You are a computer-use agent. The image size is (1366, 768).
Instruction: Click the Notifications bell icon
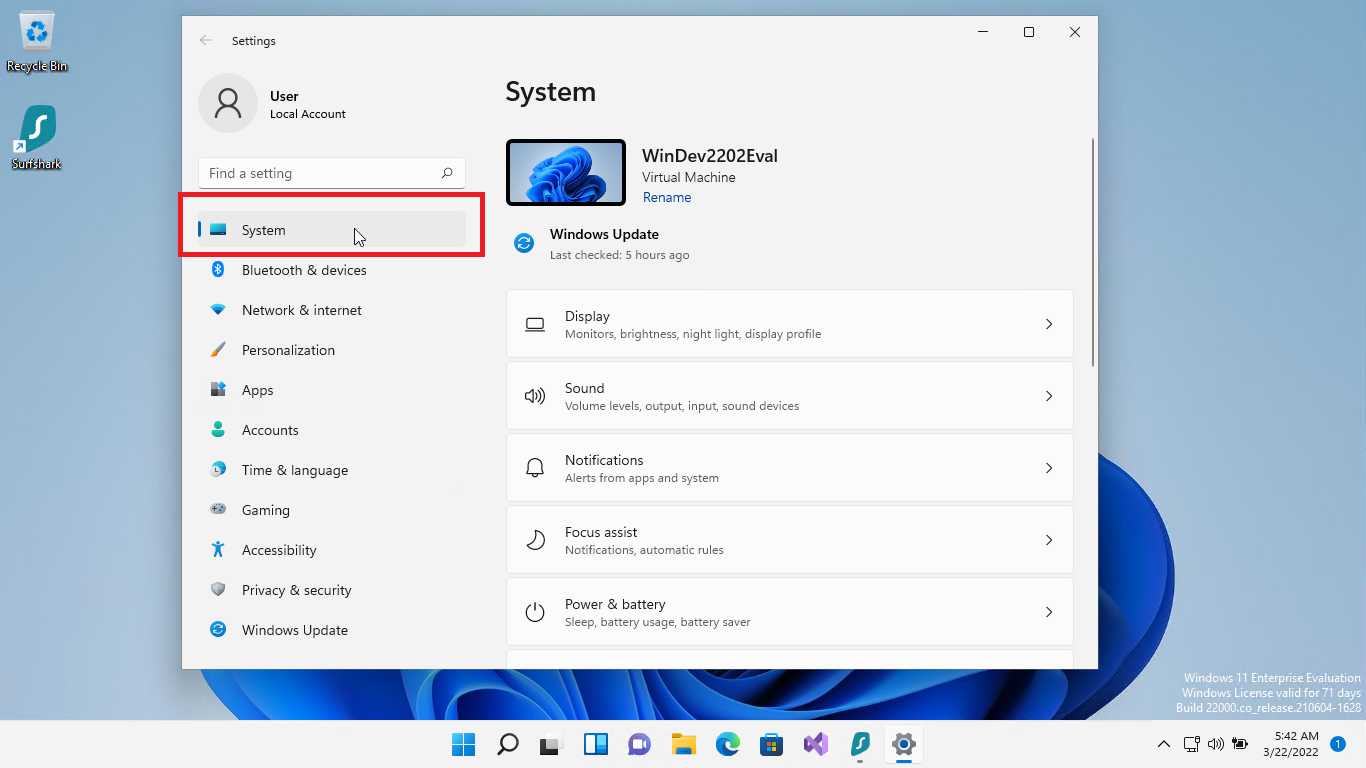(535, 468)
